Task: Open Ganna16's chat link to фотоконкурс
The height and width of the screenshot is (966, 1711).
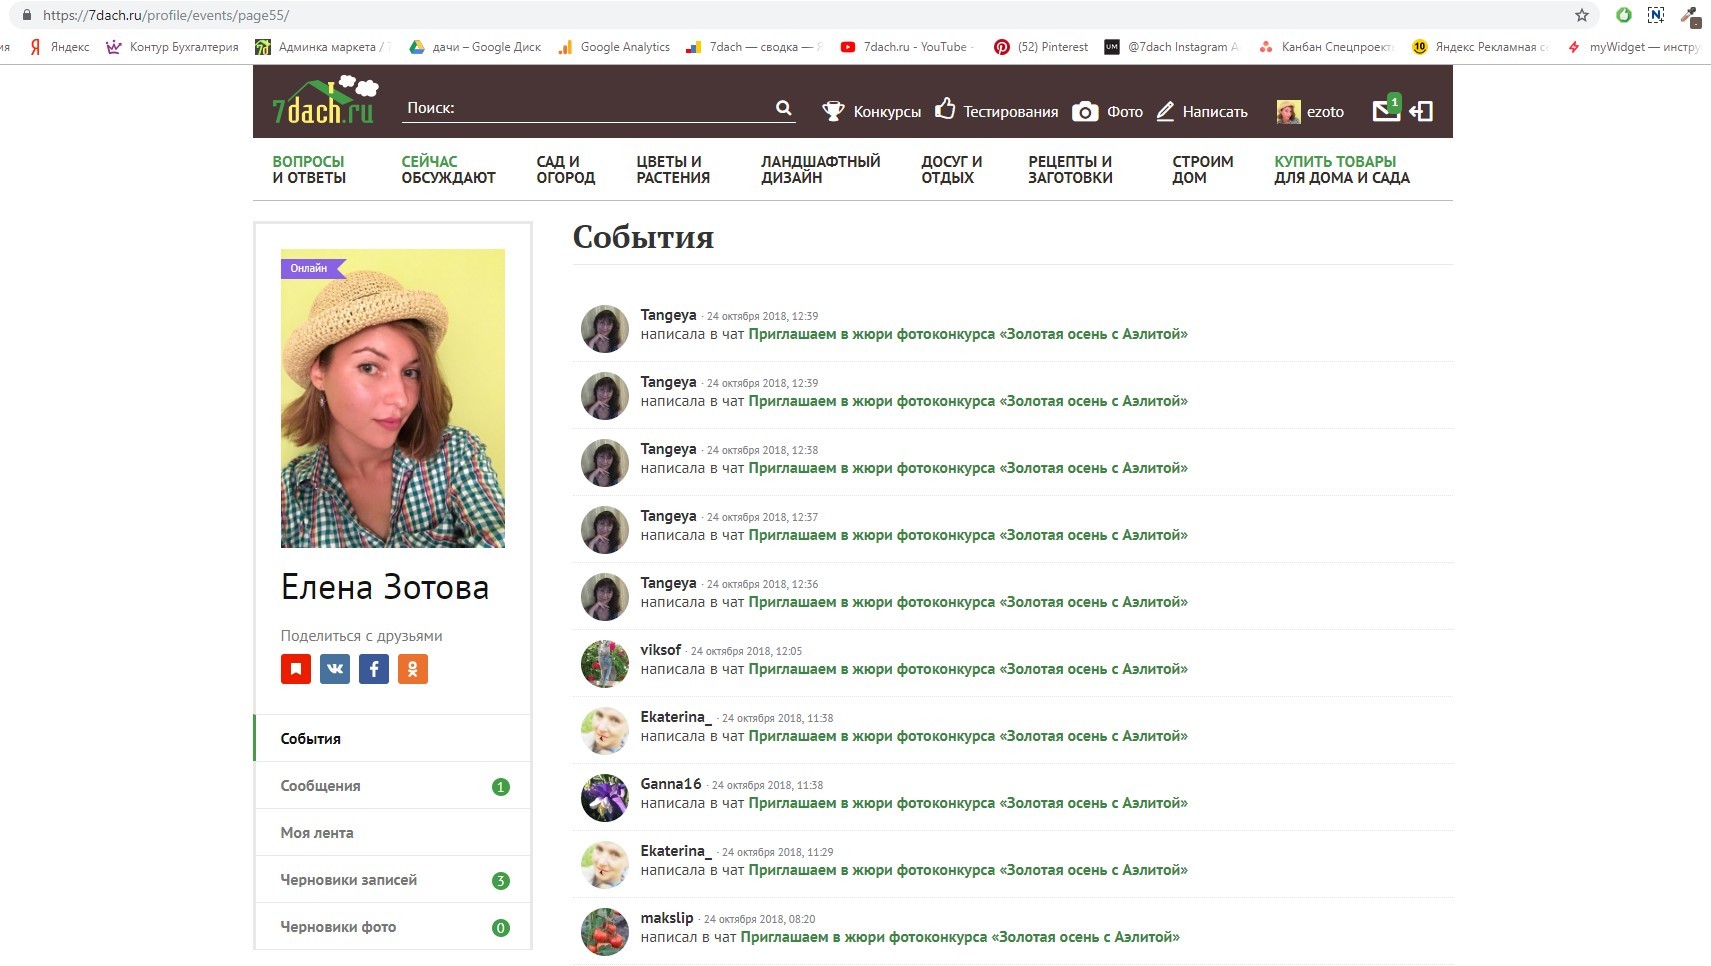Action: coord(968,803)
